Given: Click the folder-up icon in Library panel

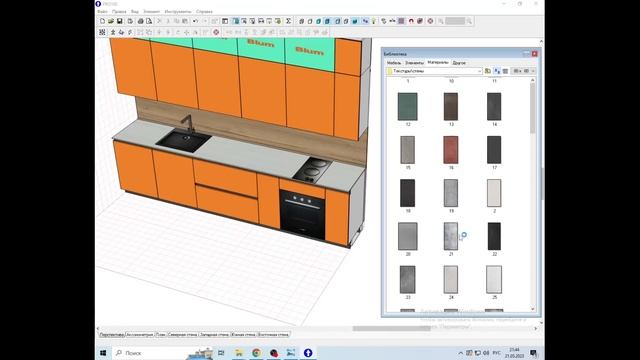Looking at the screenshot, I should (x=488, y=71).
